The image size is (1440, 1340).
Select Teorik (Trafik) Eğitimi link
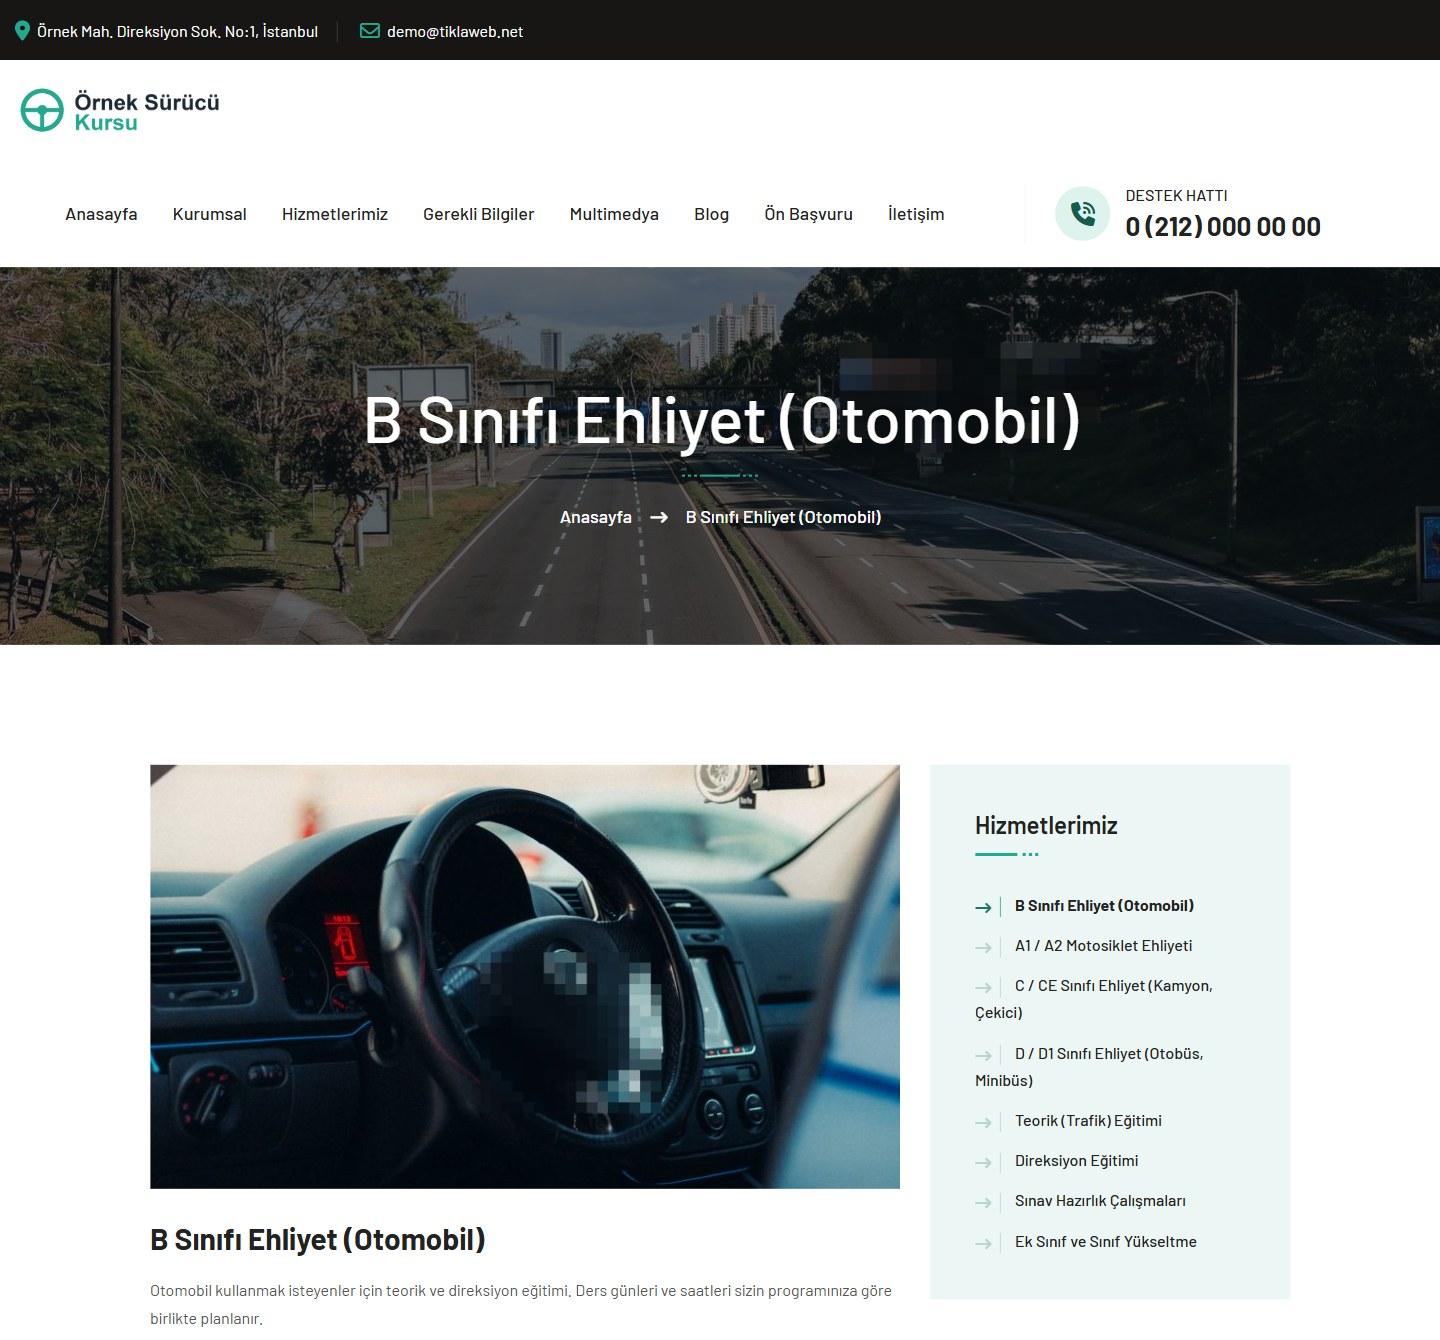tap(1088, 1121)
